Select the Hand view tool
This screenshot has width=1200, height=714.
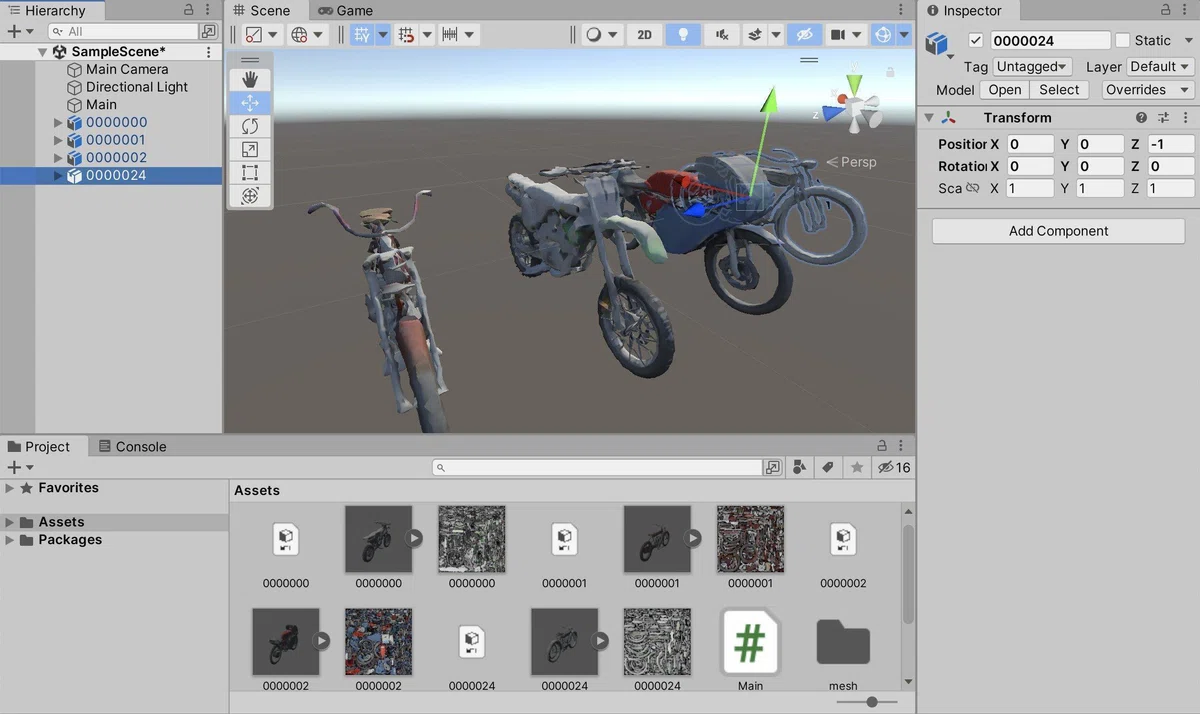(250, 79)
